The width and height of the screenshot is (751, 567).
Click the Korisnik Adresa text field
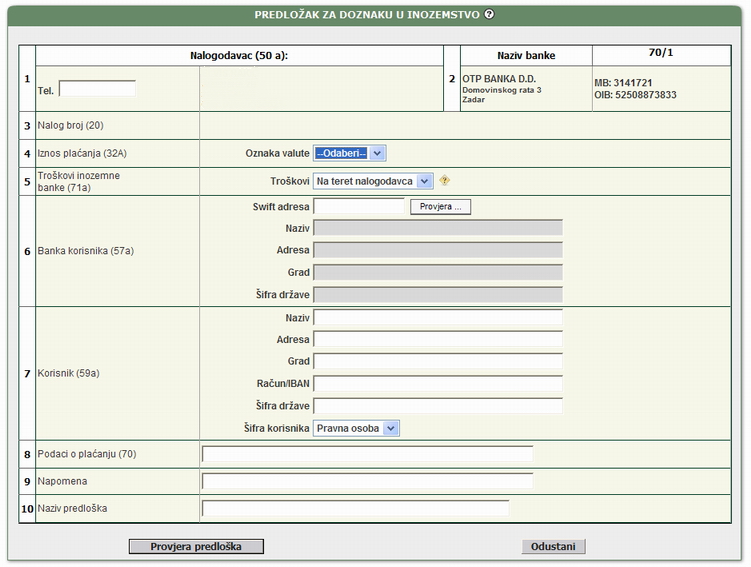437,340
